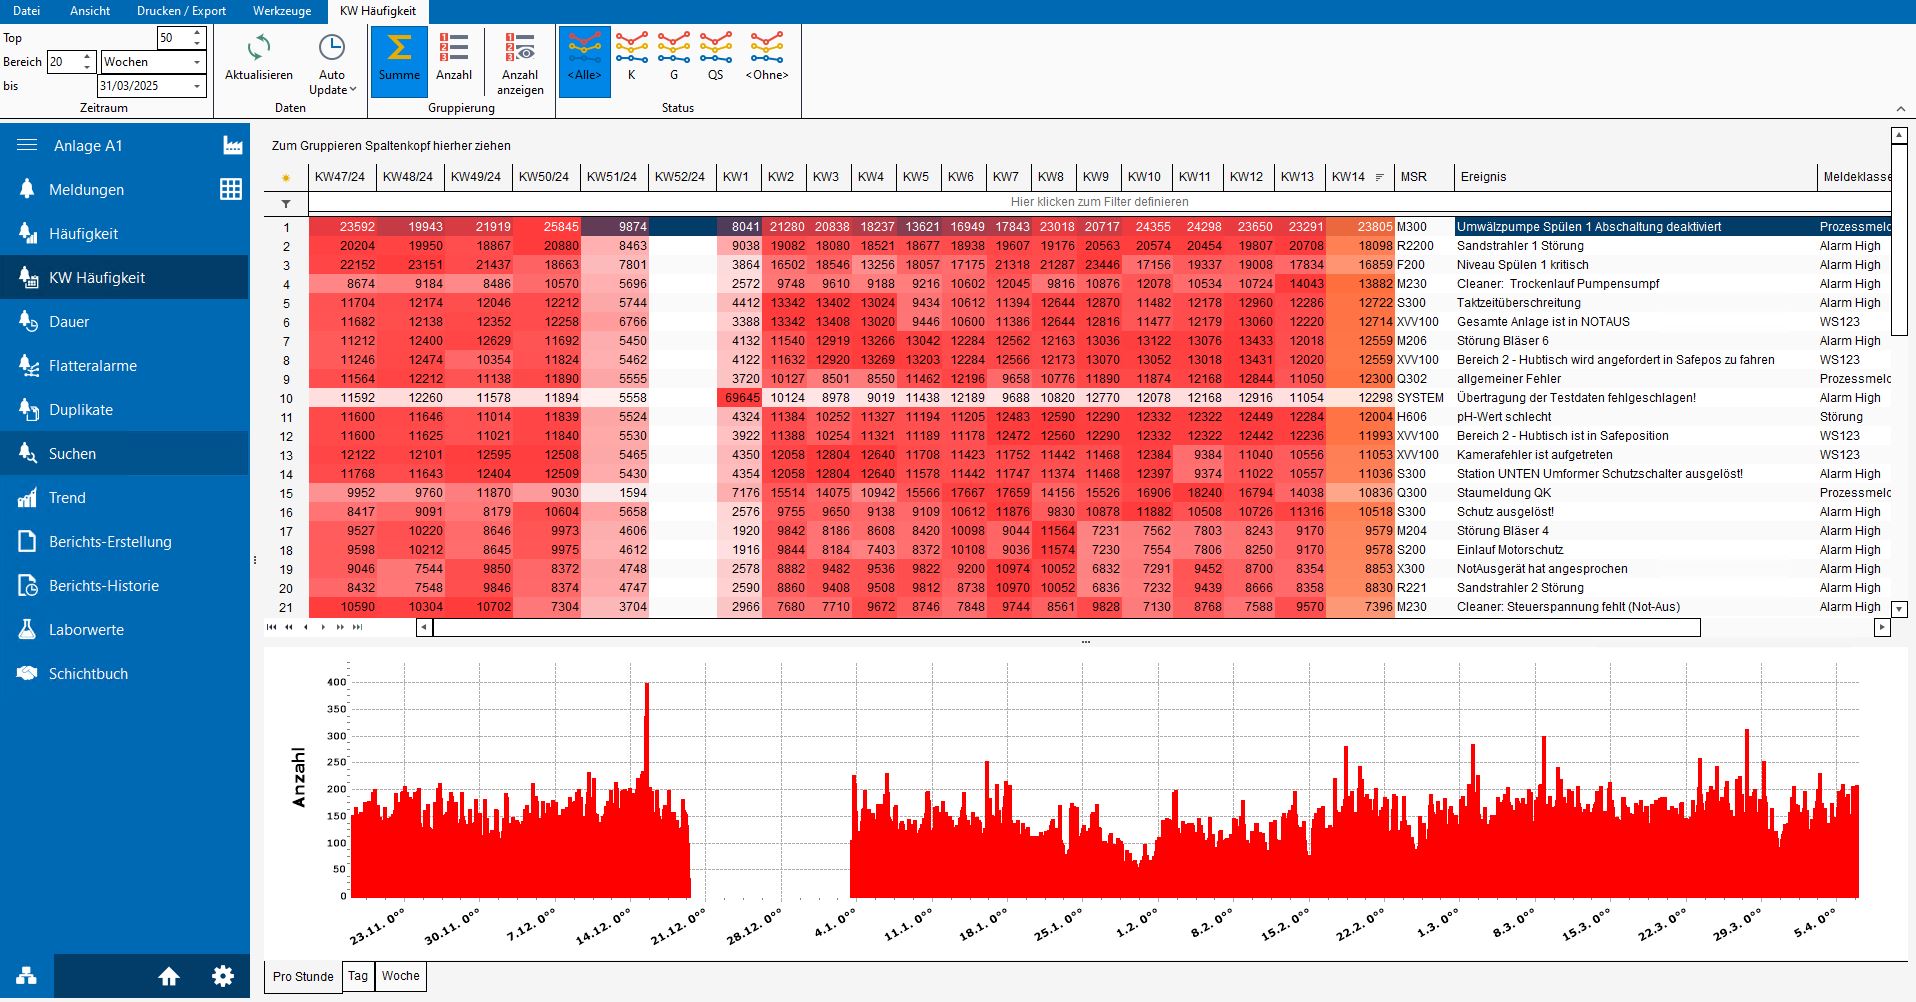Switch chart to the Woche tab

(400, 976)
